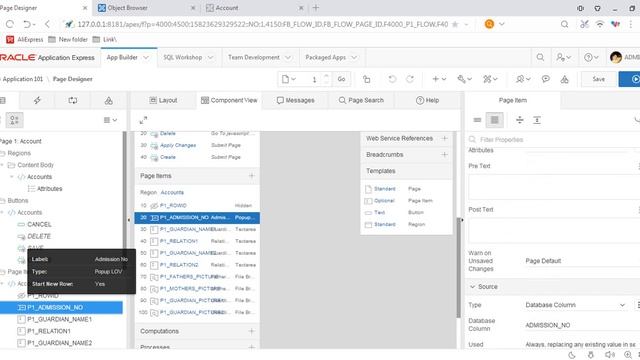Viewport: 640px width, 360px height.
Task: Open the Packaged Apps menu
Action: point(331,58)
